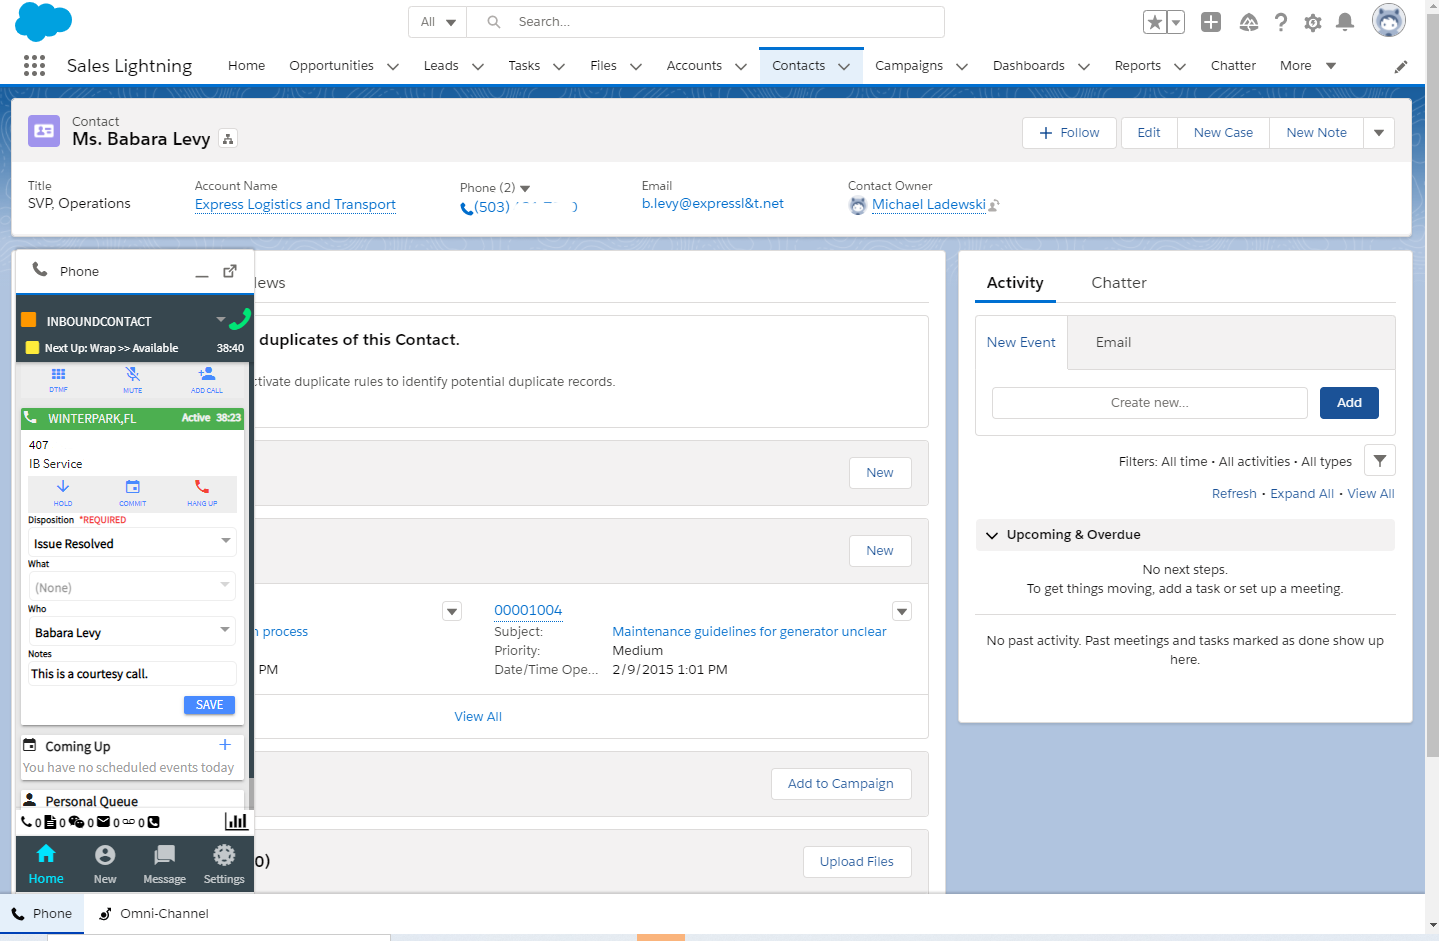Open case 00001004
Image resolution: width=1439 pixels, height=941 pixels.
528,610
